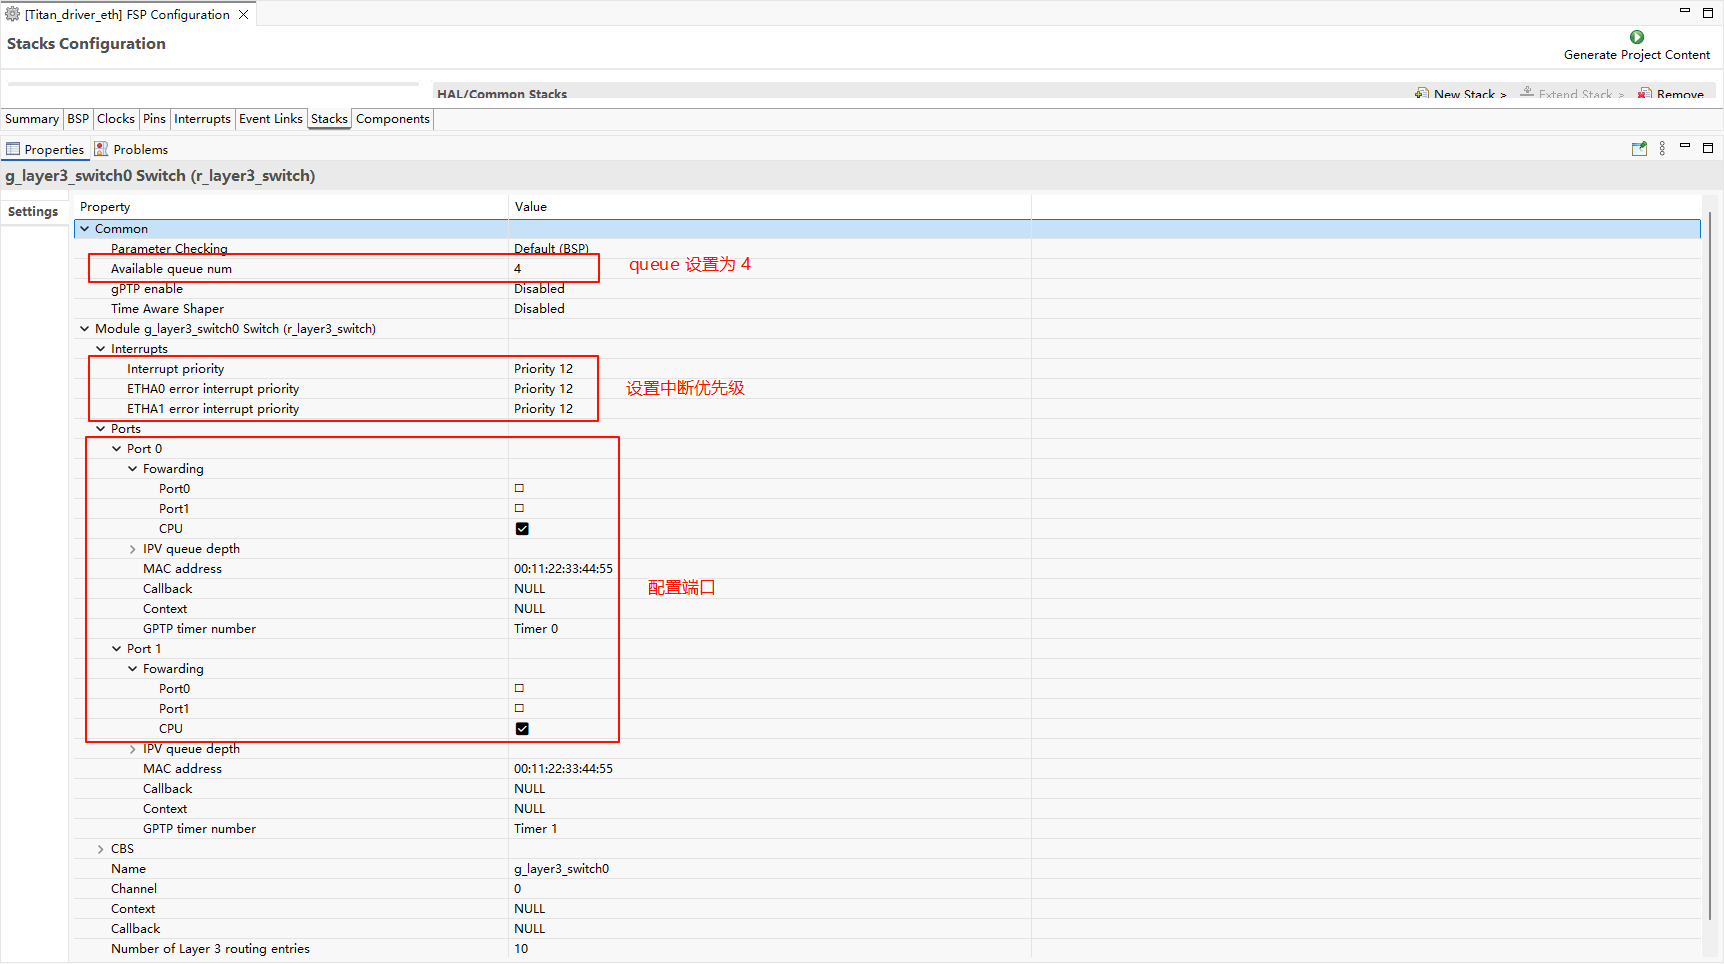The height and width of the screenshot is (964, 1724).
Task: Minimize the Properties panel
Action: (1685, 147)
